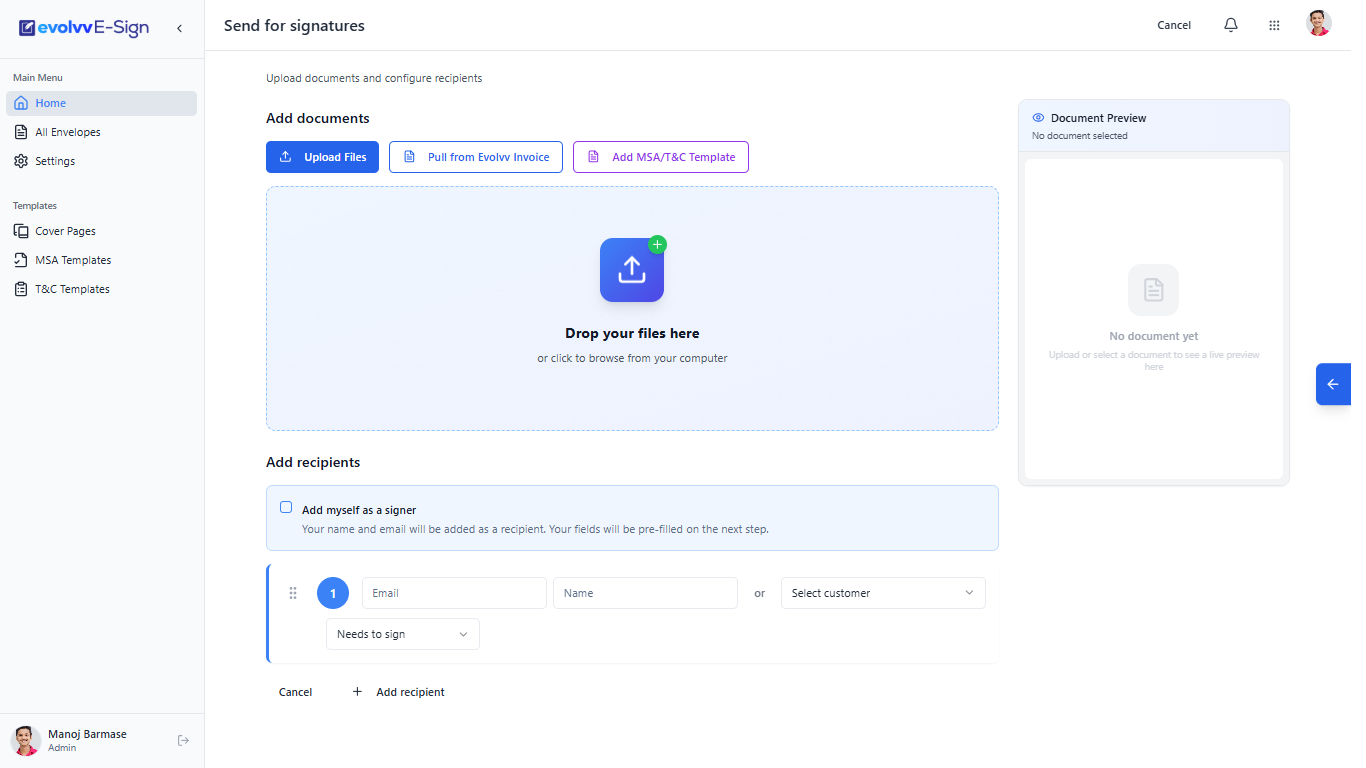1366x768 pixels.
Task: Click the evolvv E-Sign logo
Action: tap(84, 27)
